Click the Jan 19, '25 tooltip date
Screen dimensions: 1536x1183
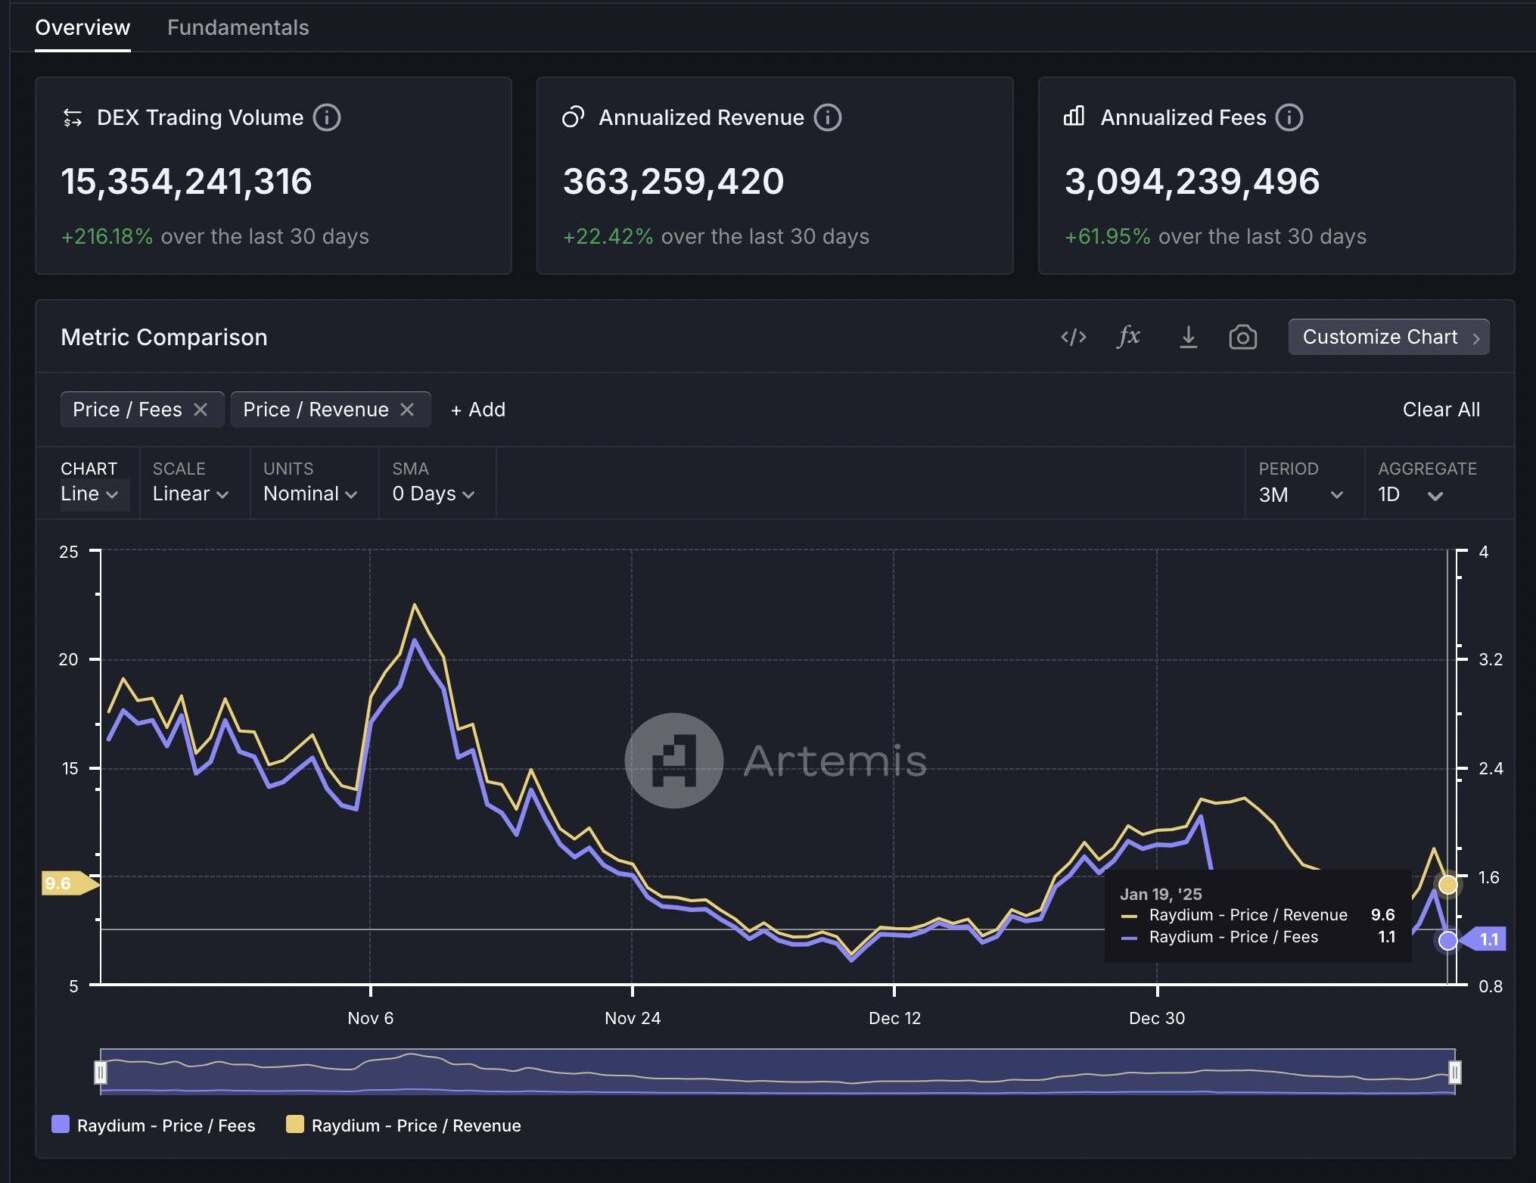(1160, 894)
